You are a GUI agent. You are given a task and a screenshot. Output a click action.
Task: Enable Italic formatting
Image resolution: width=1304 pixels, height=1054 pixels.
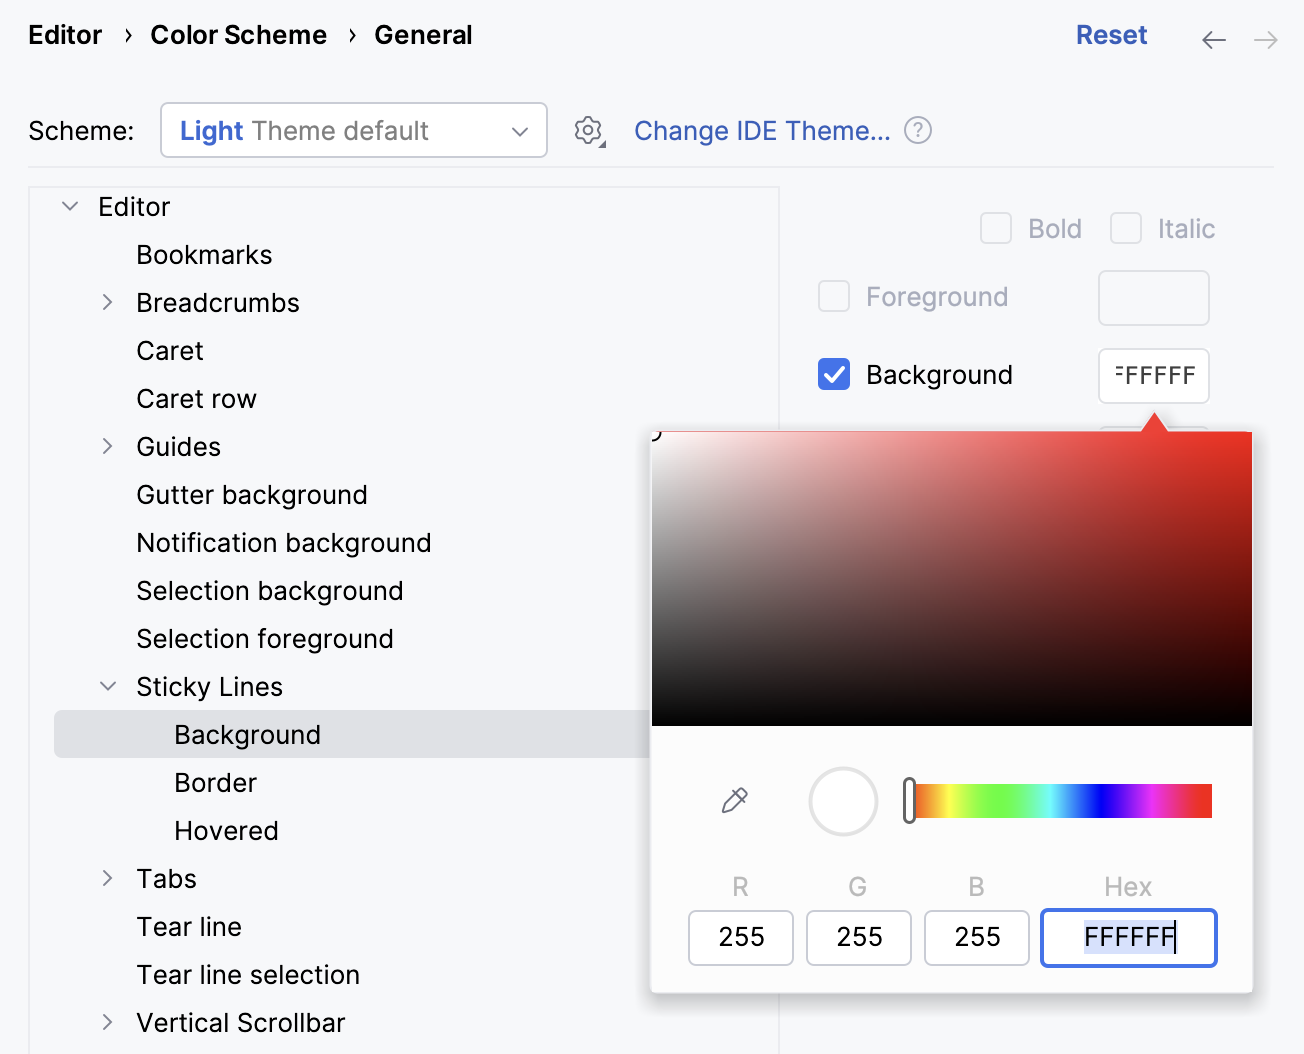[x=1126, y=228]
